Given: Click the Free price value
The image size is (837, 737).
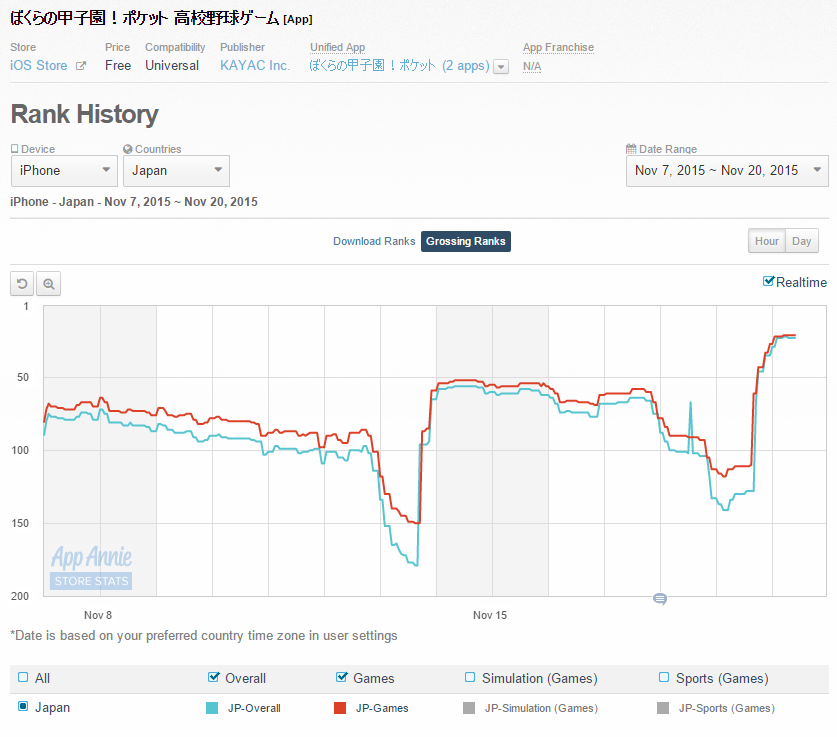Looking at the screenshot, I should (x=118, y=66).
